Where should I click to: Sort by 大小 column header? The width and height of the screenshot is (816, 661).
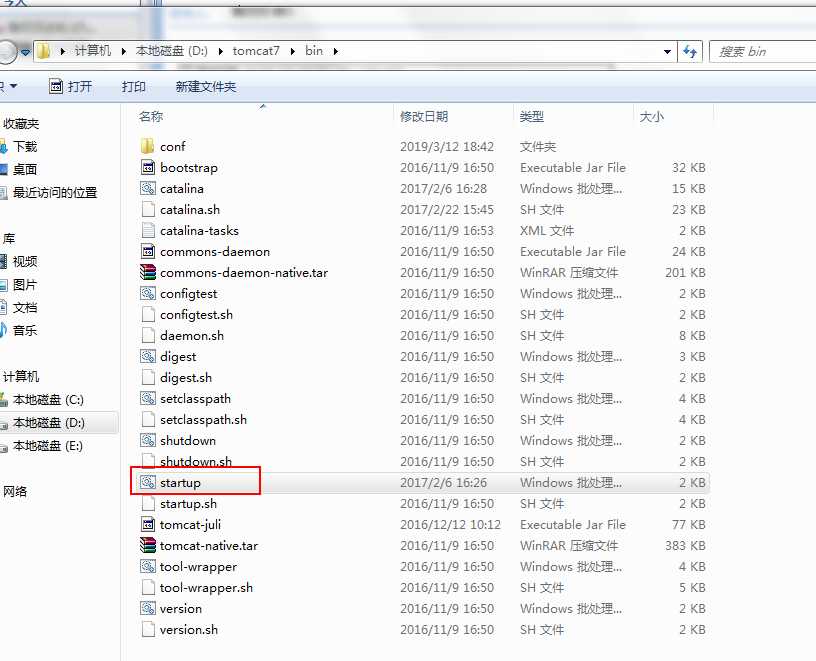(x=652, y=116)
